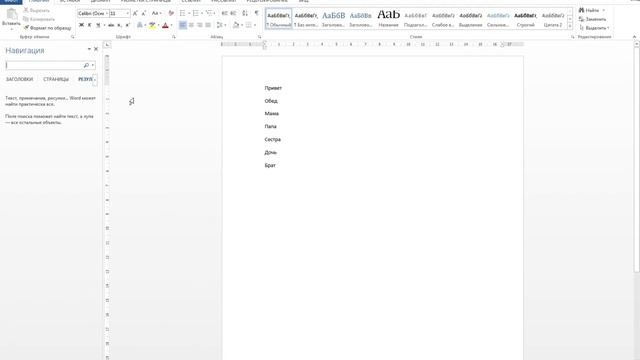Toggle underline (Ч) formatting
This screenshot has width=640, height=360.
pyautogui.click(x=98, y=25)
